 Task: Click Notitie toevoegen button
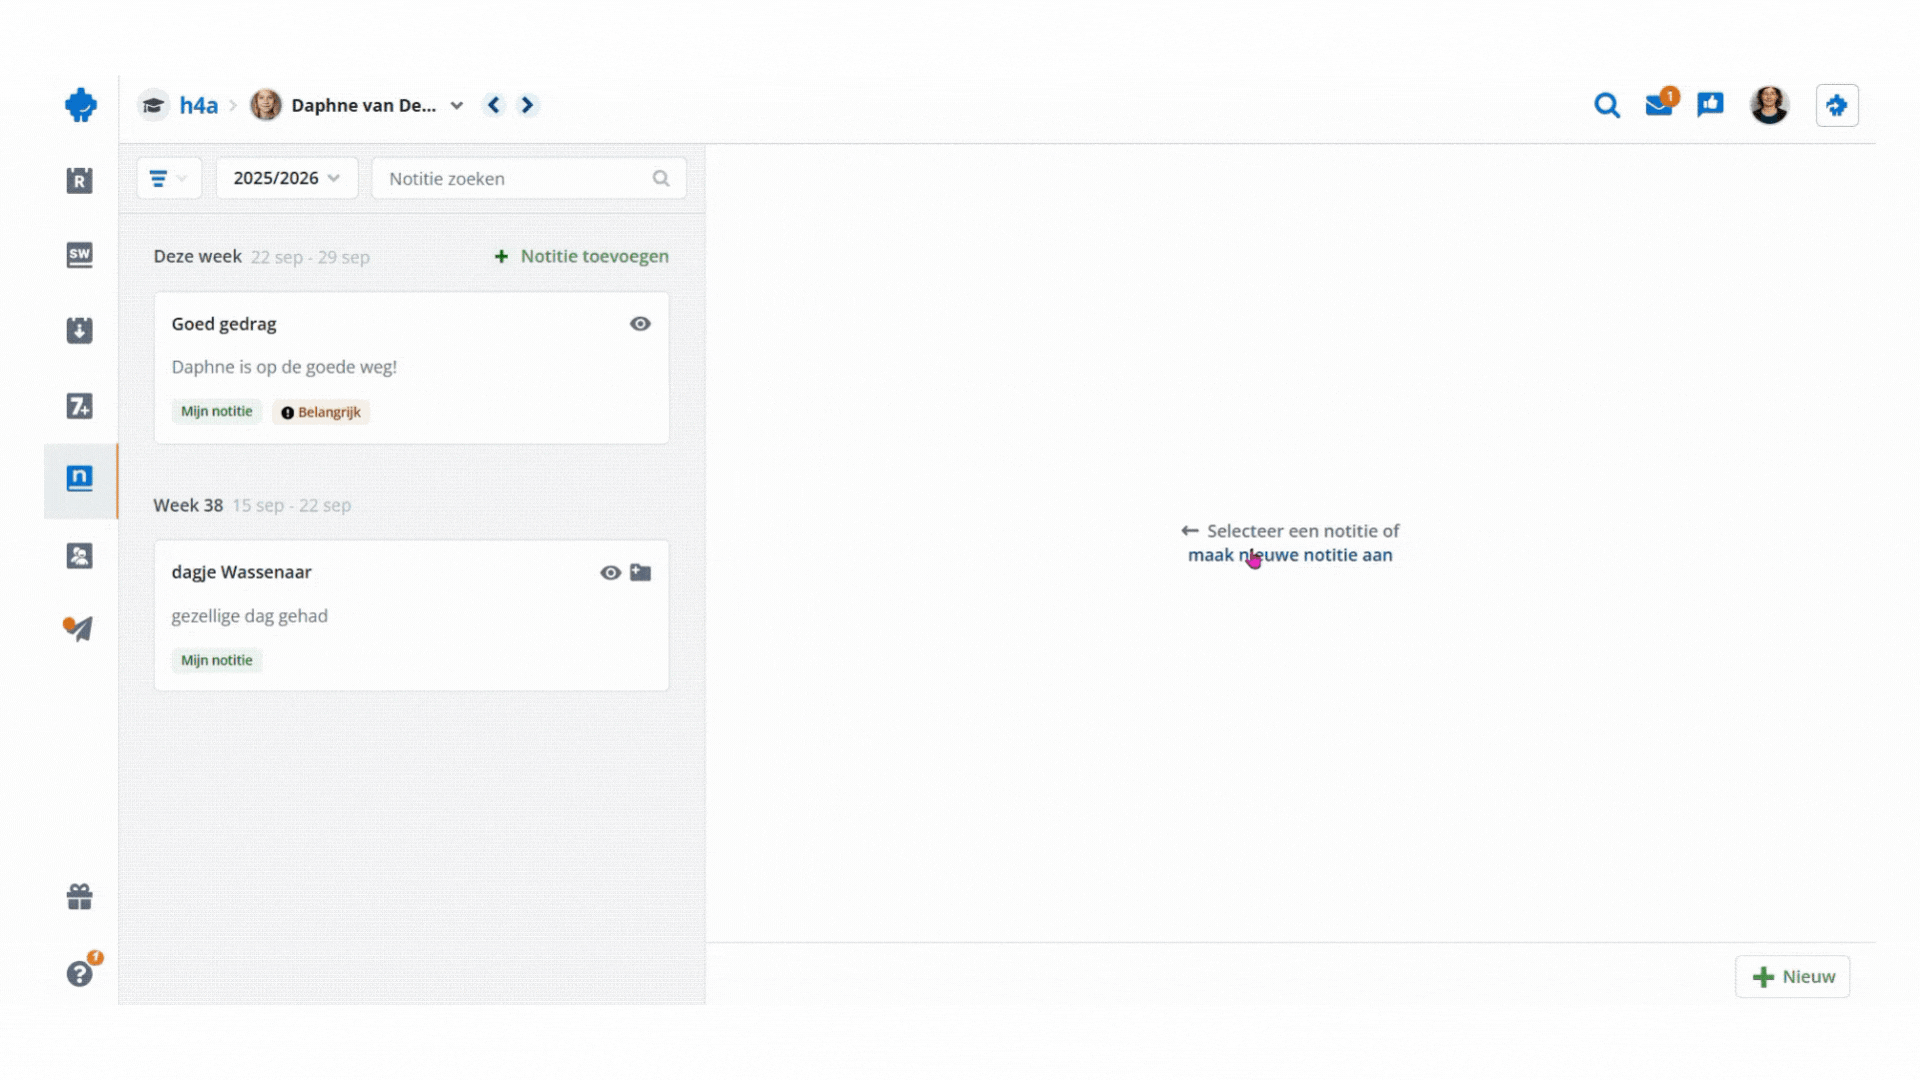click(582, 256)
